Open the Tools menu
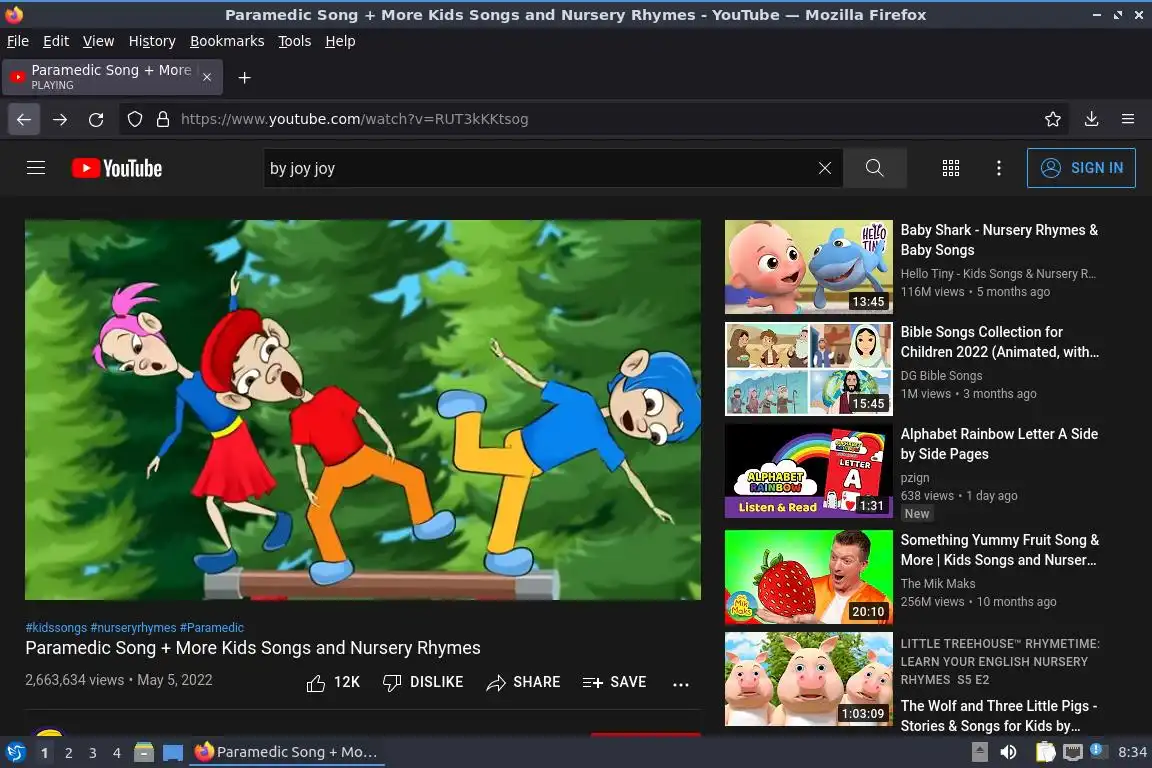The image size is (1152, 768). point(295,41)
